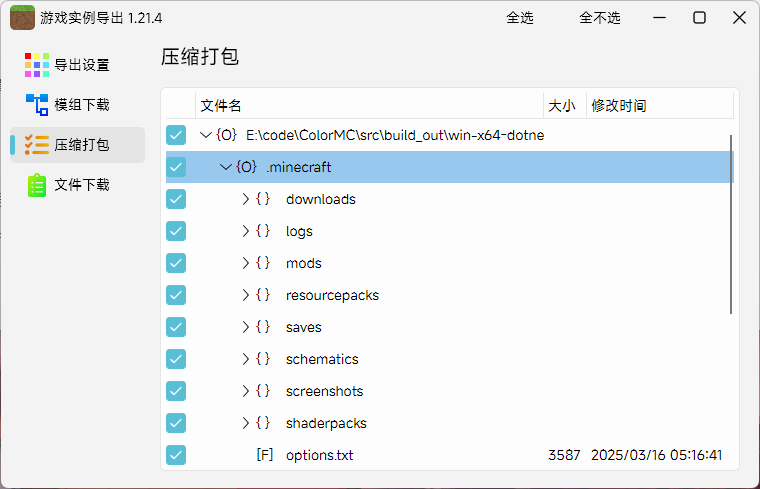Click the {O} icon beside .minecraft

(x=246, y=167)
